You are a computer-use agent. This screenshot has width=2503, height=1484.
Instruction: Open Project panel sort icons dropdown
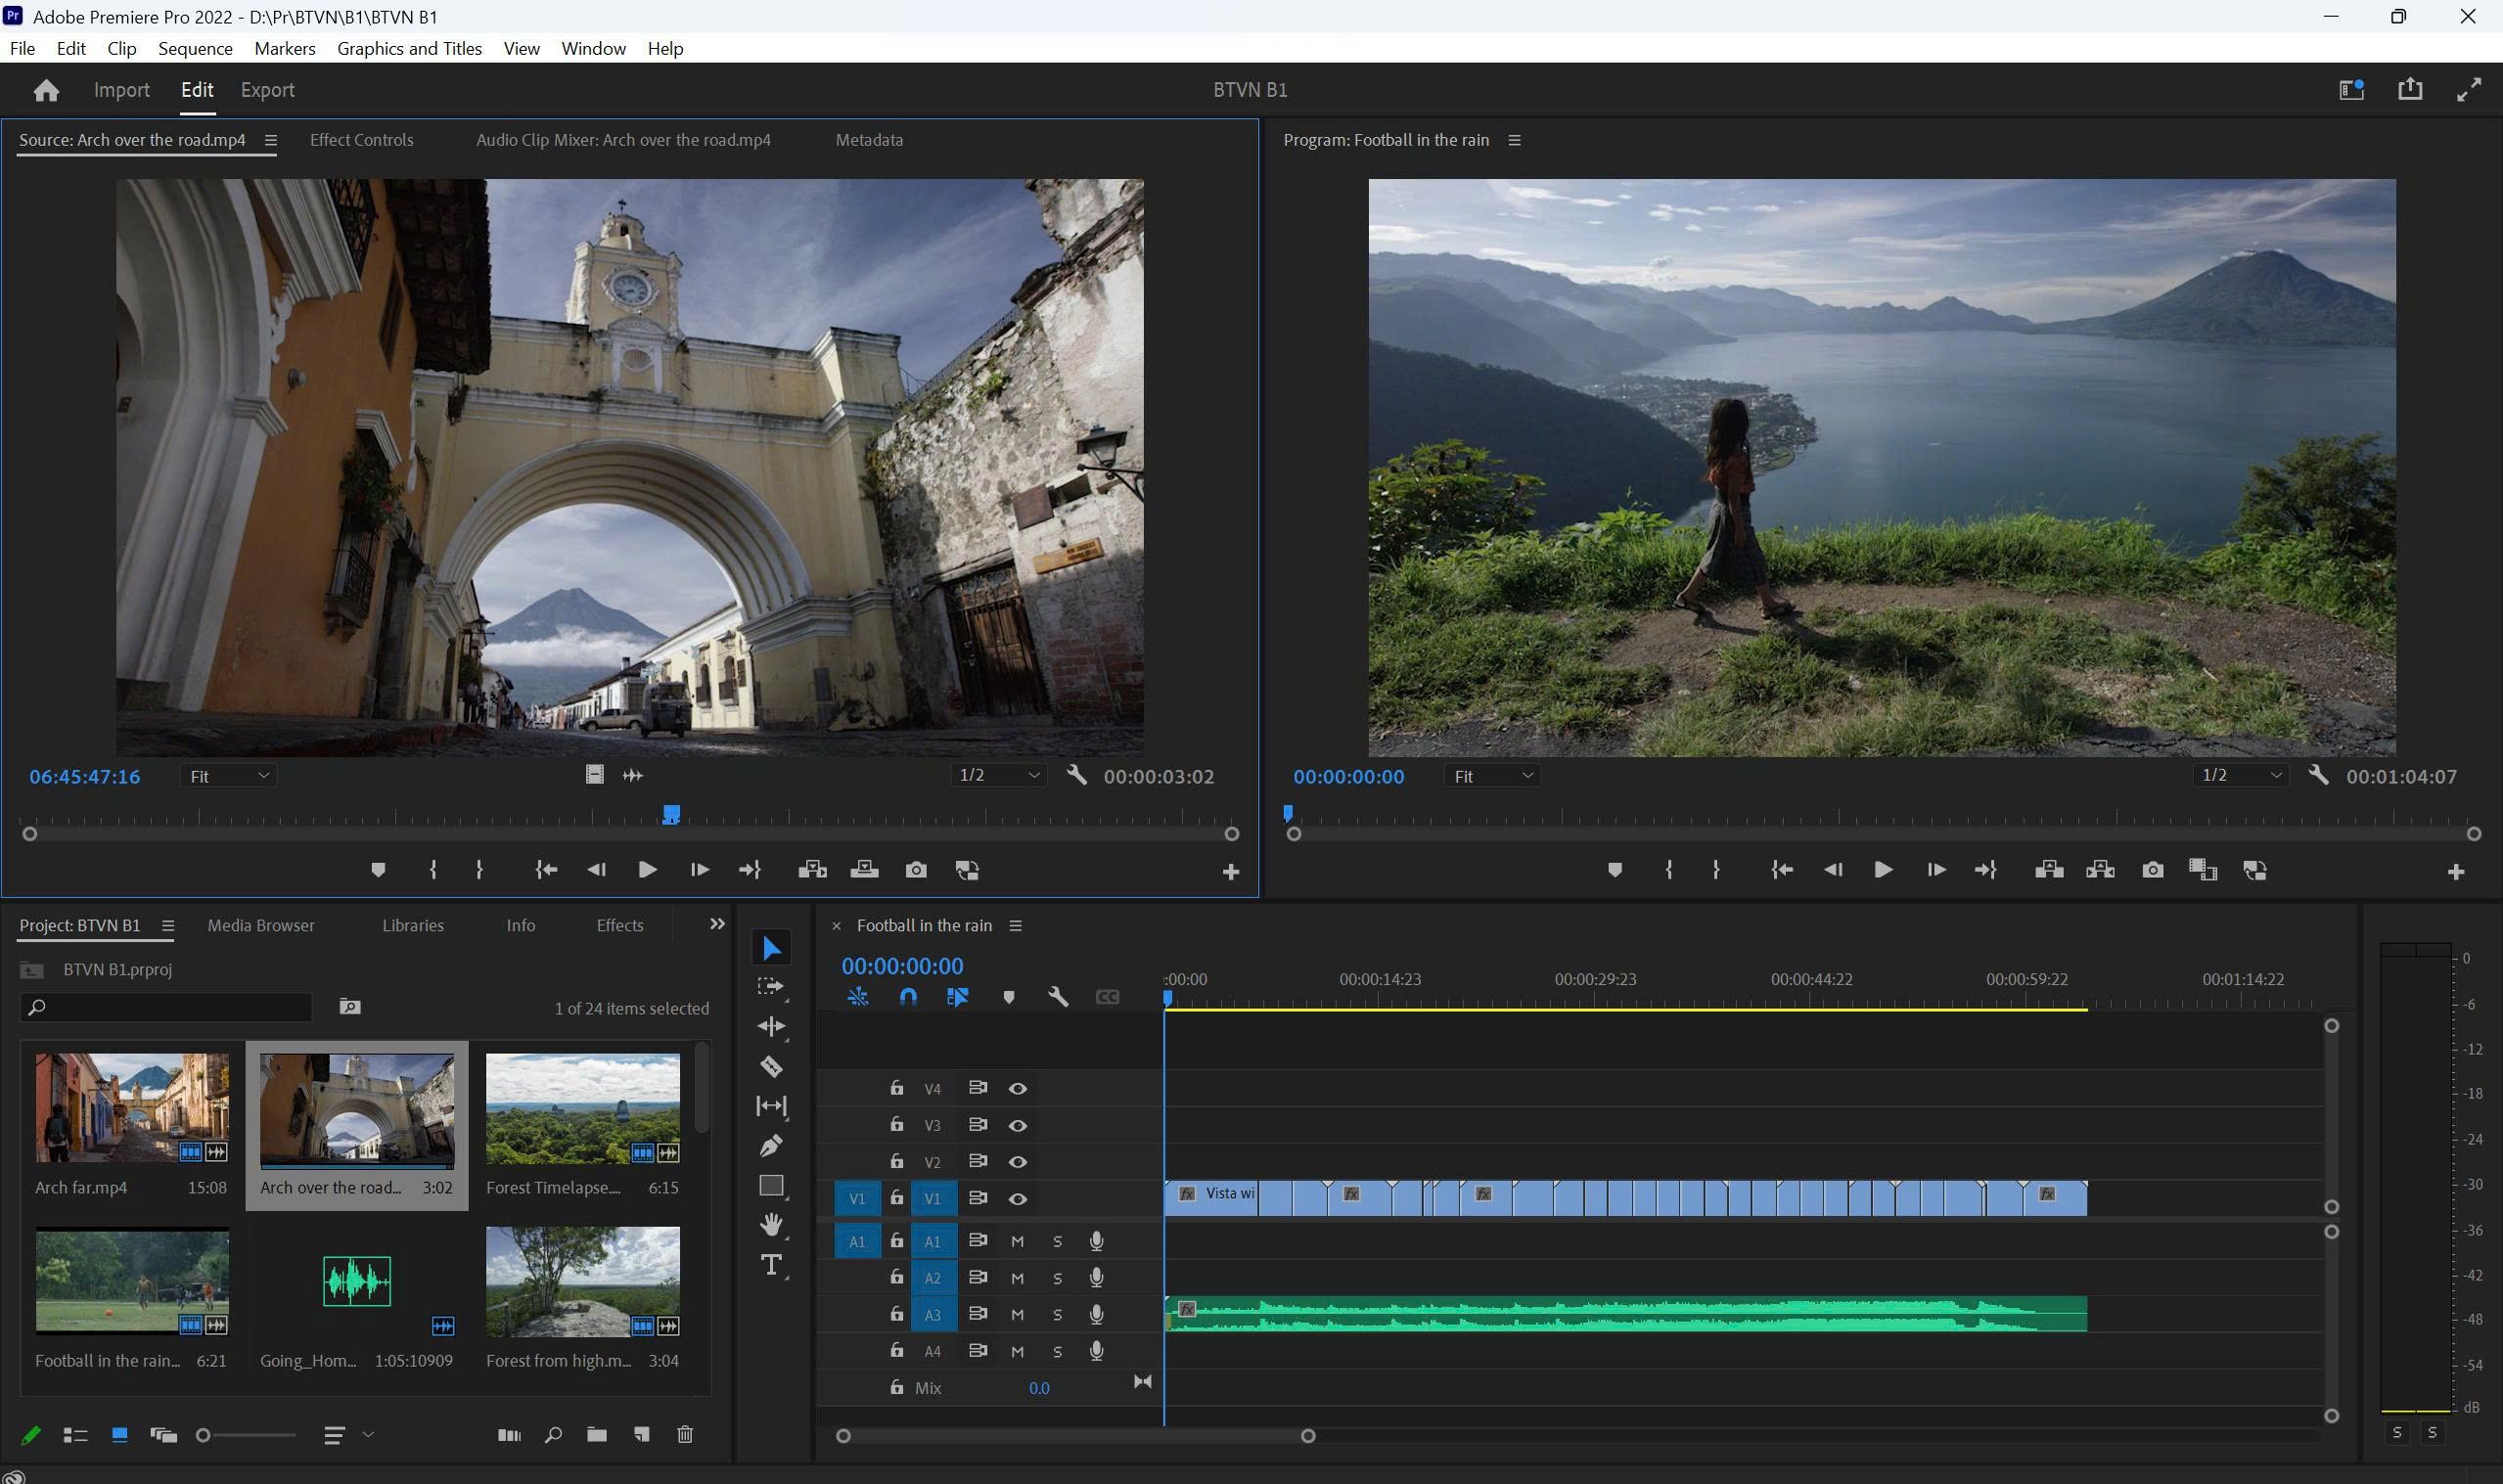click(x=346, y=1435)
